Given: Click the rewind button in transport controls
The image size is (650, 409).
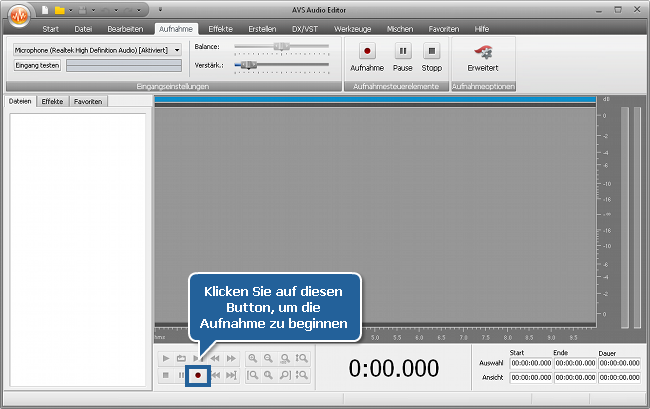Looking at the screenshot, I should tap(215, 358).
